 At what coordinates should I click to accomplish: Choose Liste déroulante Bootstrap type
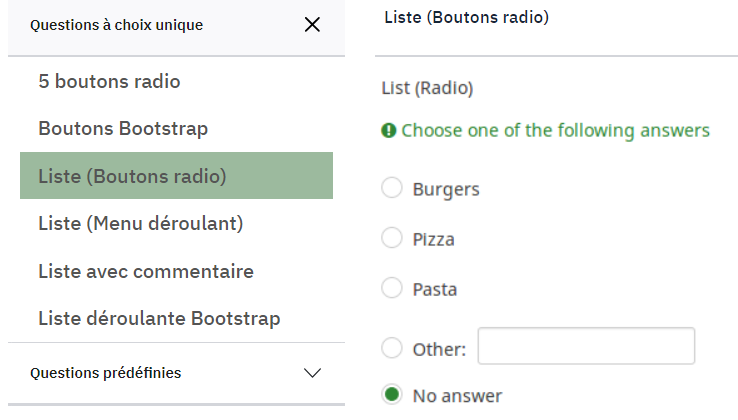[159, 319]
